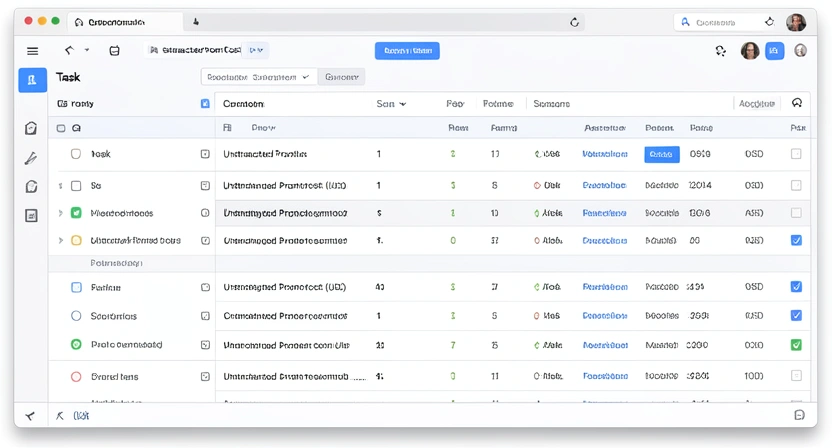Viewport: 832px width, 448px height.
Task: Open the detail icon on the red-circle row
Action: point(205,376)
